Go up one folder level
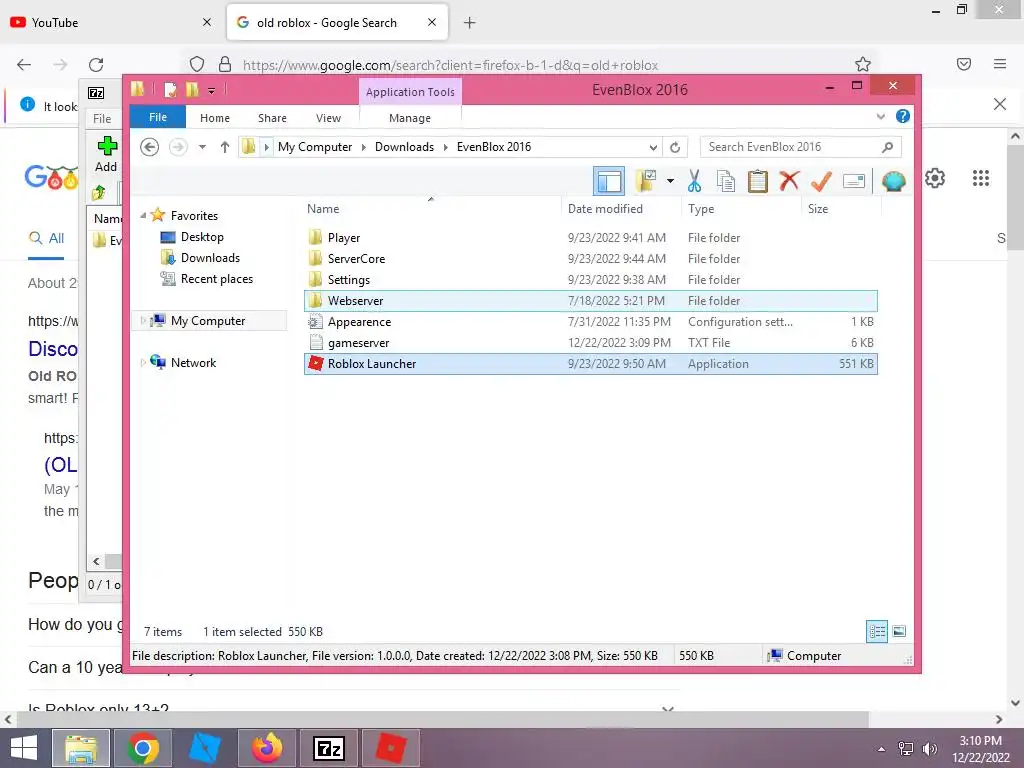This screenshot has height=768, width=1024. pyautogui.click(x=225, y=147)
